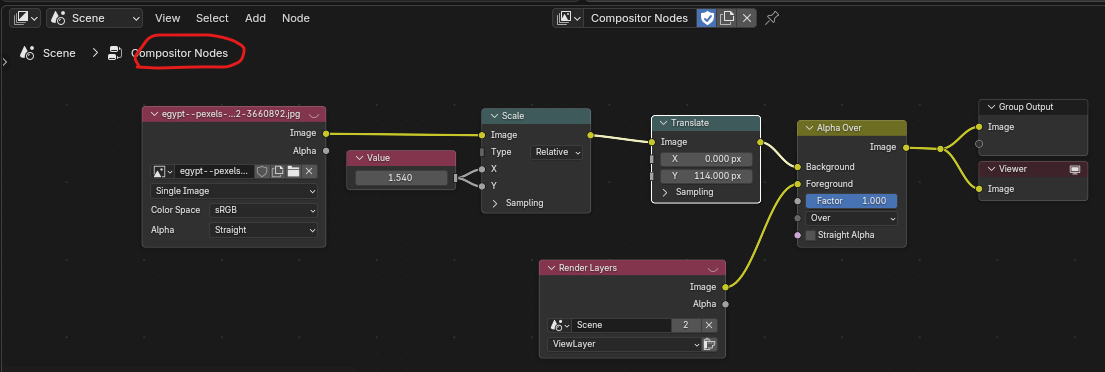The width and height of the screenshot is (1105, 372).
Task: Enable the Straight Alpha checkbox
Action: 810,235
